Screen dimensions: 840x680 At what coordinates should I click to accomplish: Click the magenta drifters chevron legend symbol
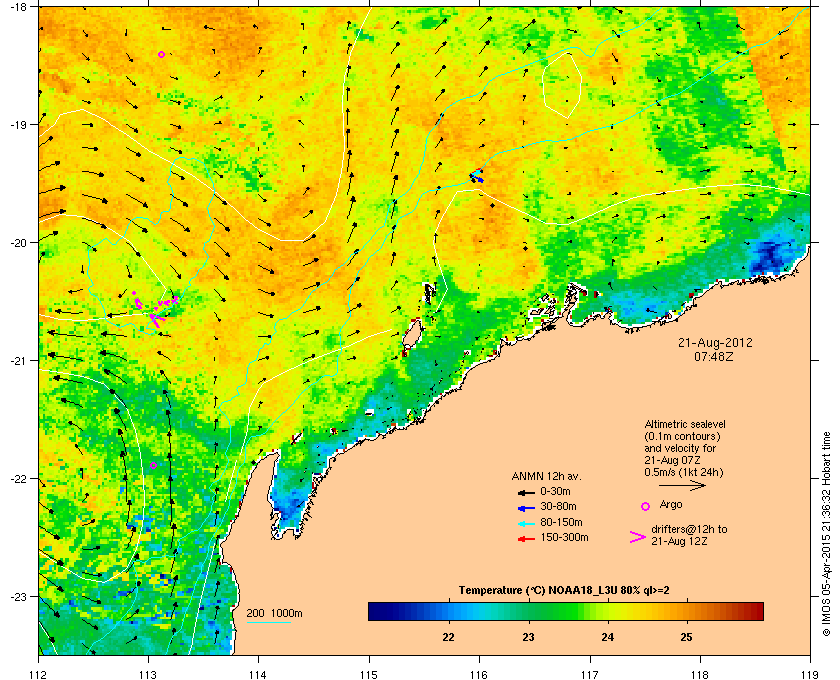pos(638,537)
